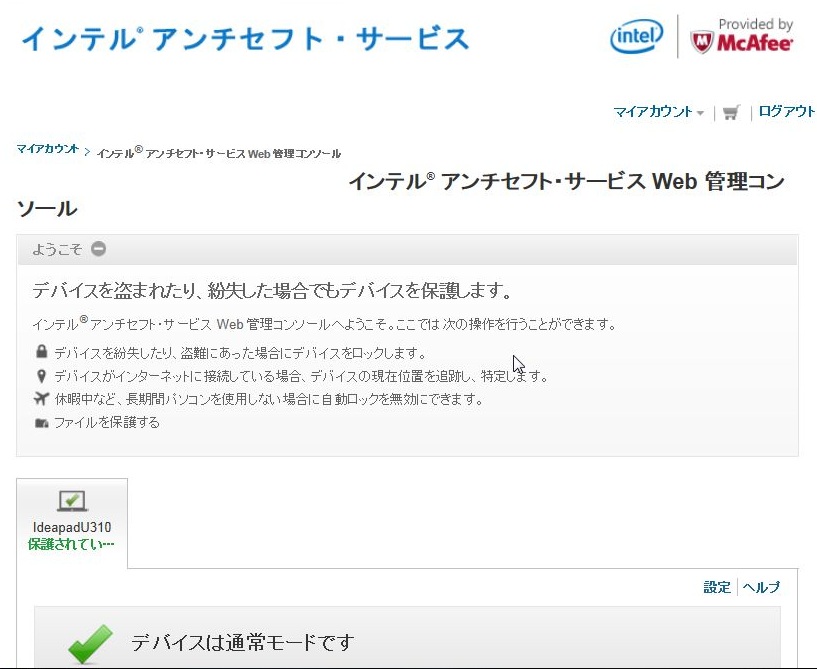
Task: Click the padlock icon for device lock
Action: point(42,352)
